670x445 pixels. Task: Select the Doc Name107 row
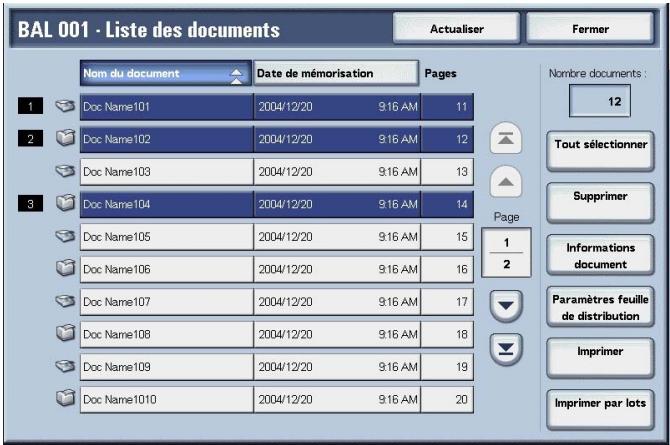point(277,301)
